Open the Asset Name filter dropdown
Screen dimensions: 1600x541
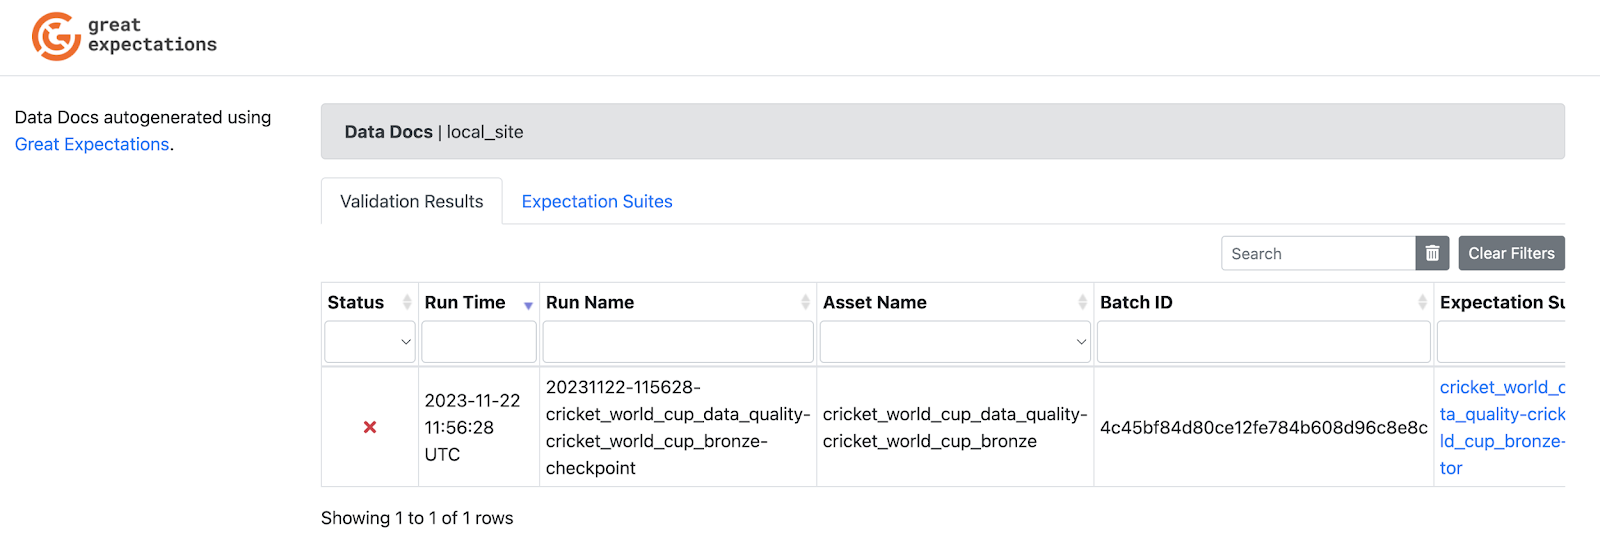955,342
